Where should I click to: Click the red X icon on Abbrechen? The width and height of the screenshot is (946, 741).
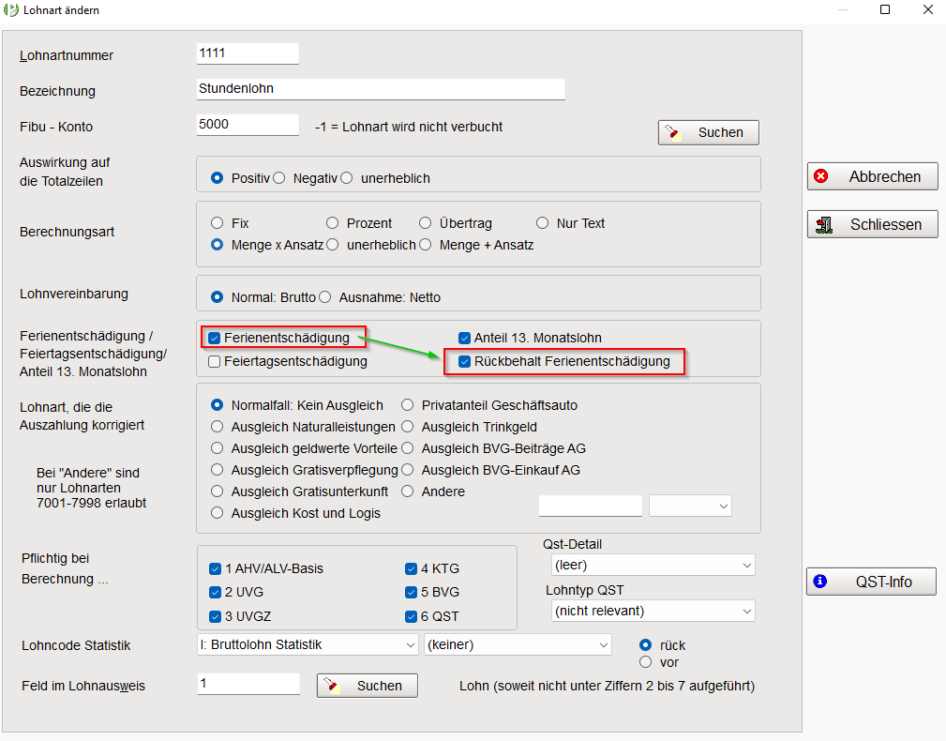(x=821, y=176)
